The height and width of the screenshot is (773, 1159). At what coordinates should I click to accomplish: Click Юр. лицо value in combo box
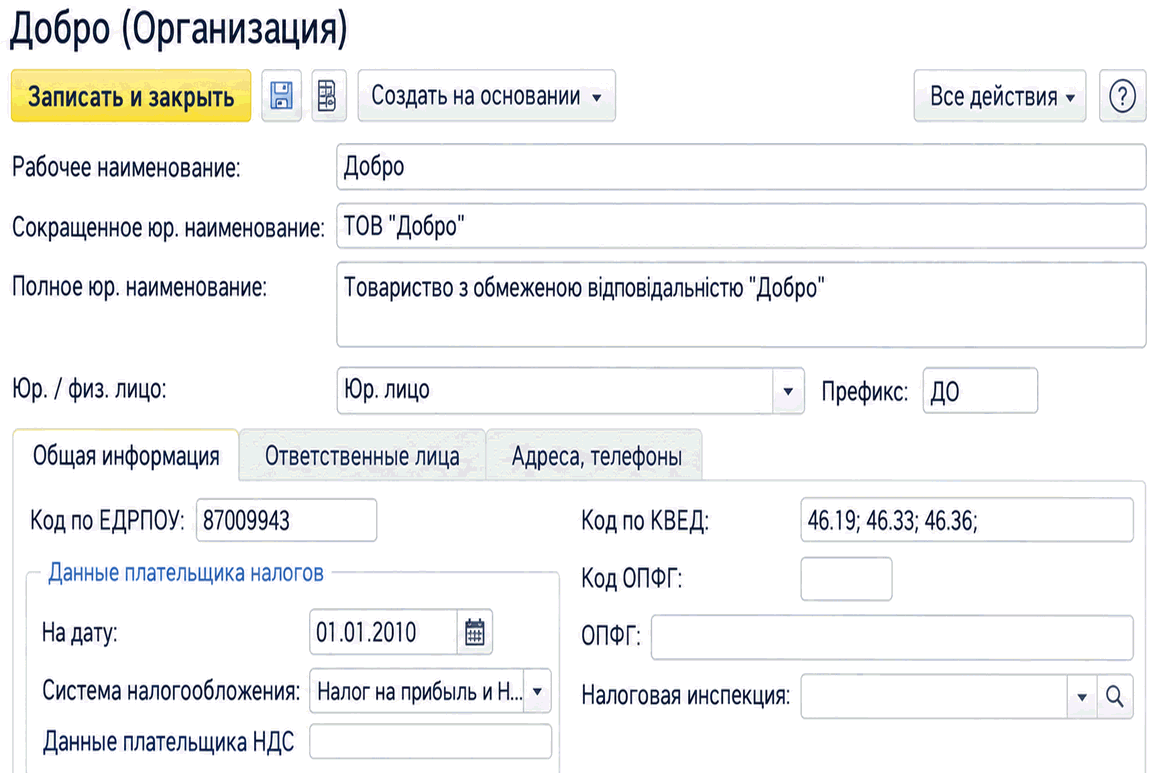pos(387,389)
